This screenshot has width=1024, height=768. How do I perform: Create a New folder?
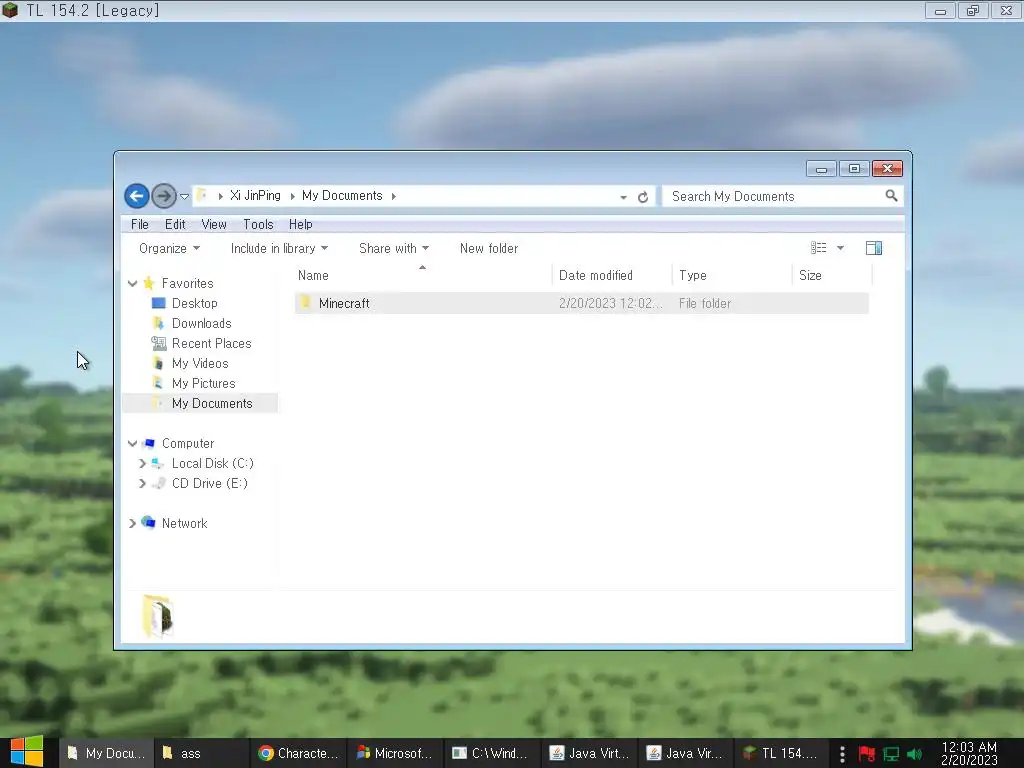tap(488, 248)
